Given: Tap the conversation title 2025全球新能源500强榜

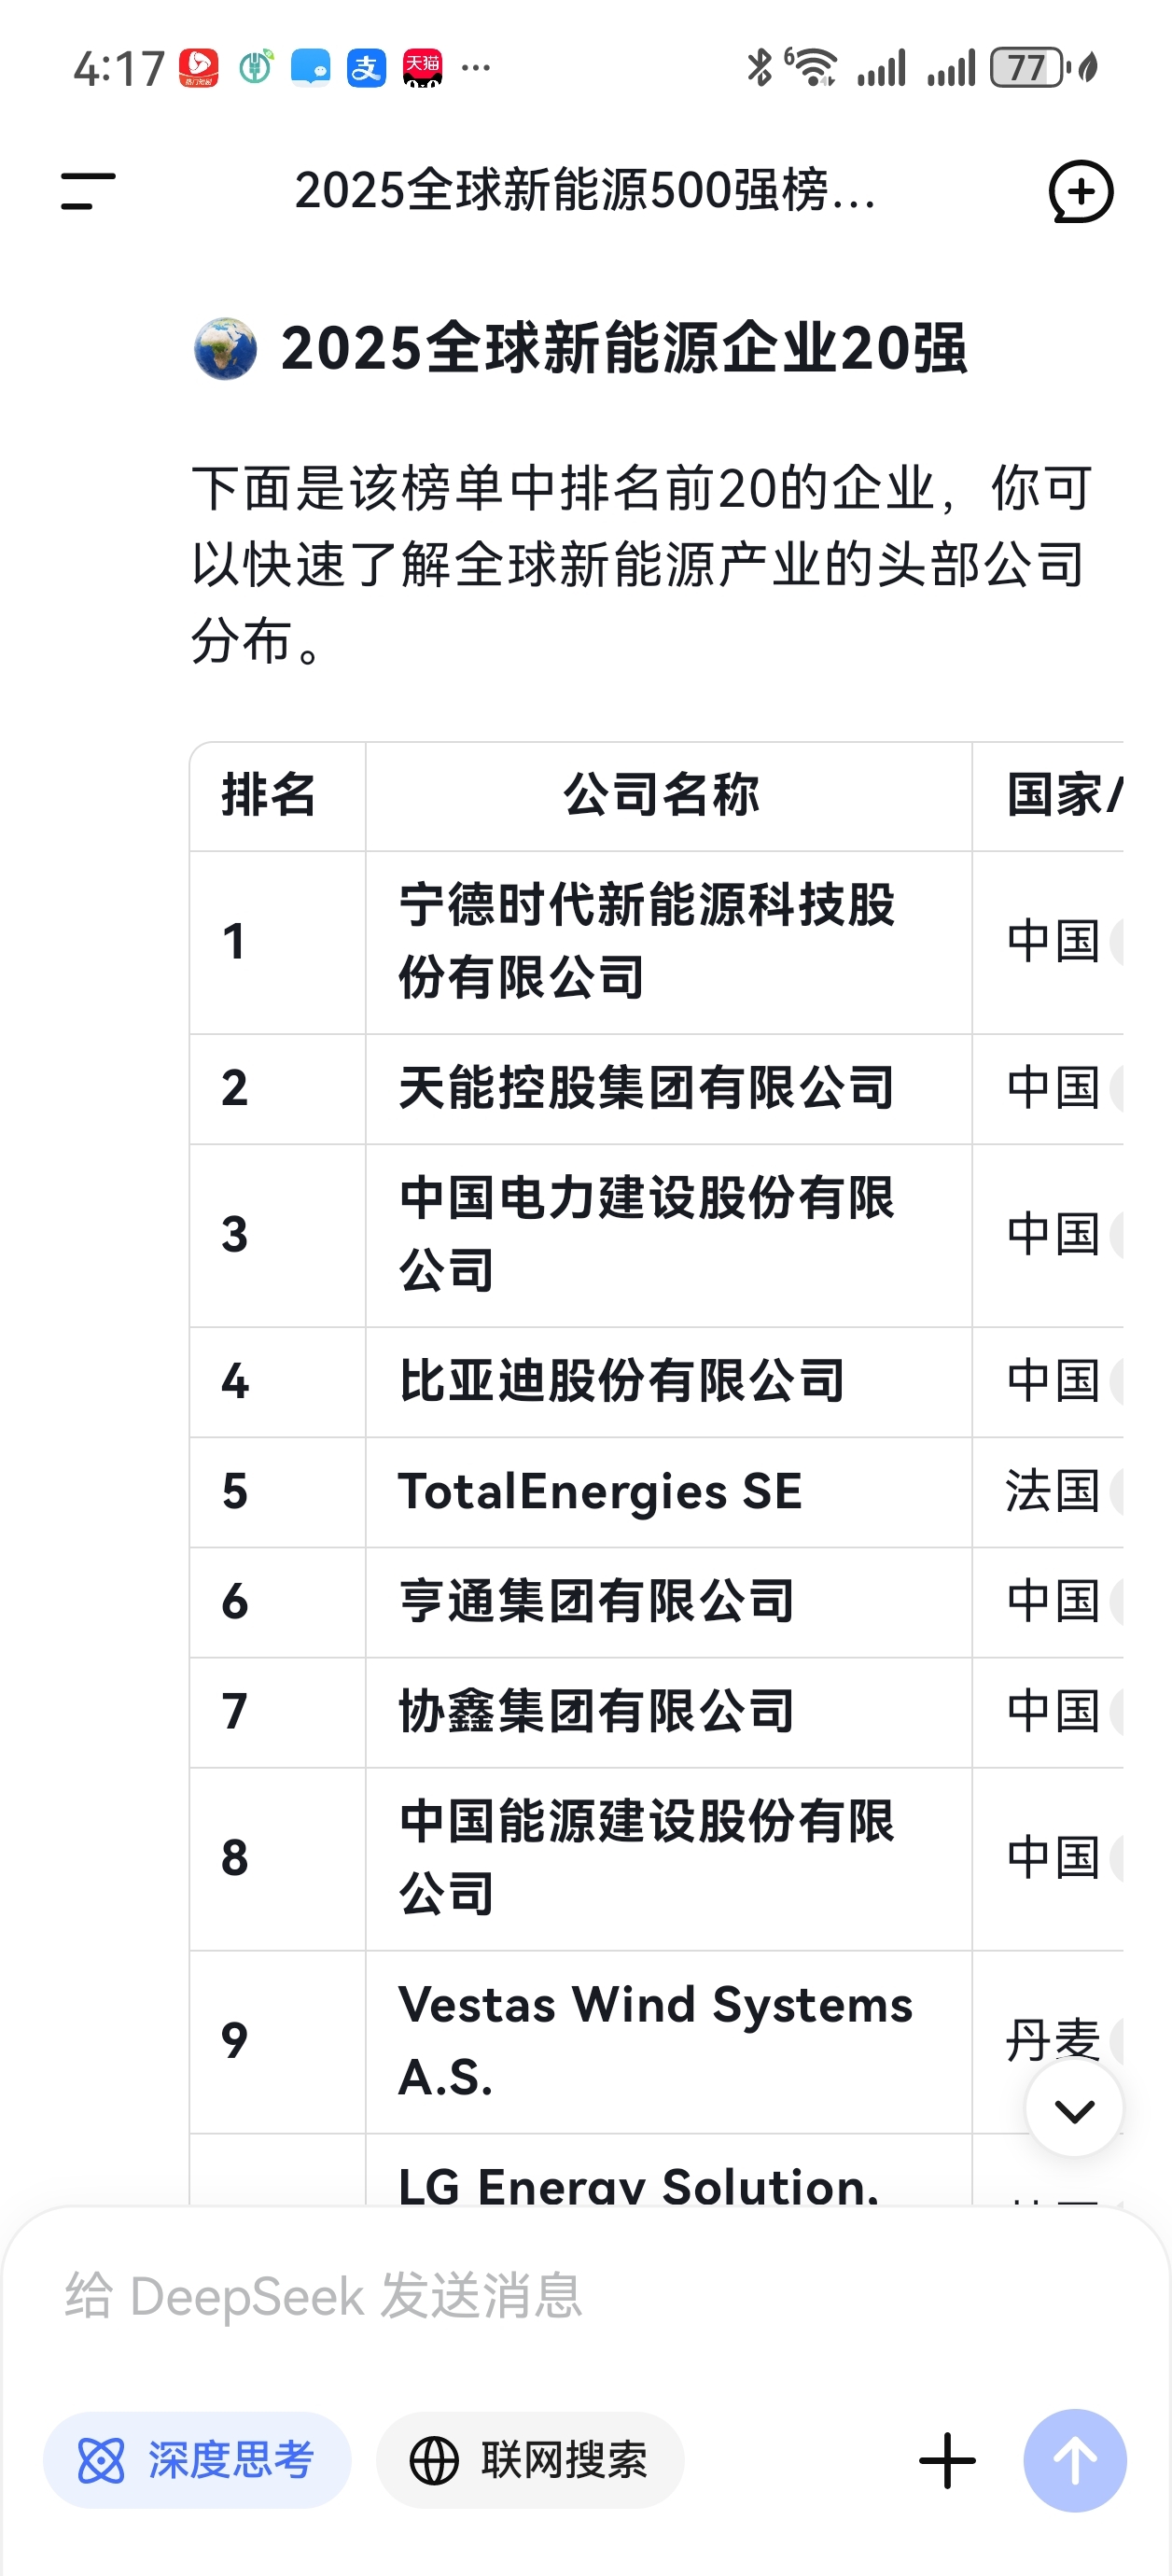Looking at the screenshot, I should click(x=585, y=190).
